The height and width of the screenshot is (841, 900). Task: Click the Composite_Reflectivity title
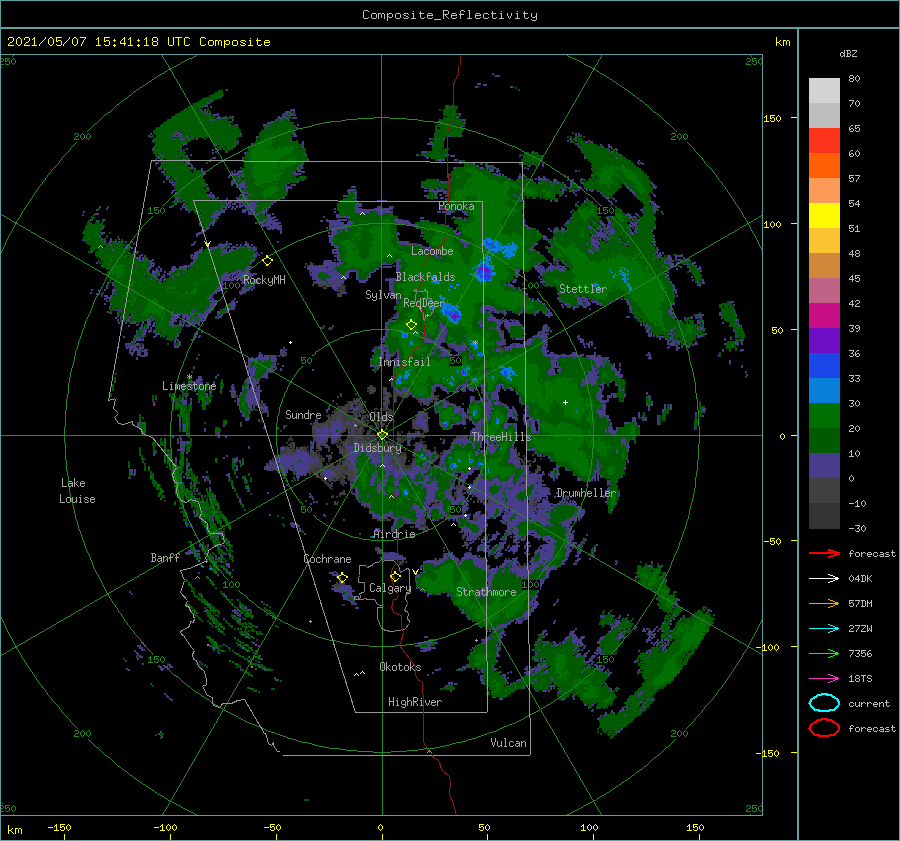(450, 15)
